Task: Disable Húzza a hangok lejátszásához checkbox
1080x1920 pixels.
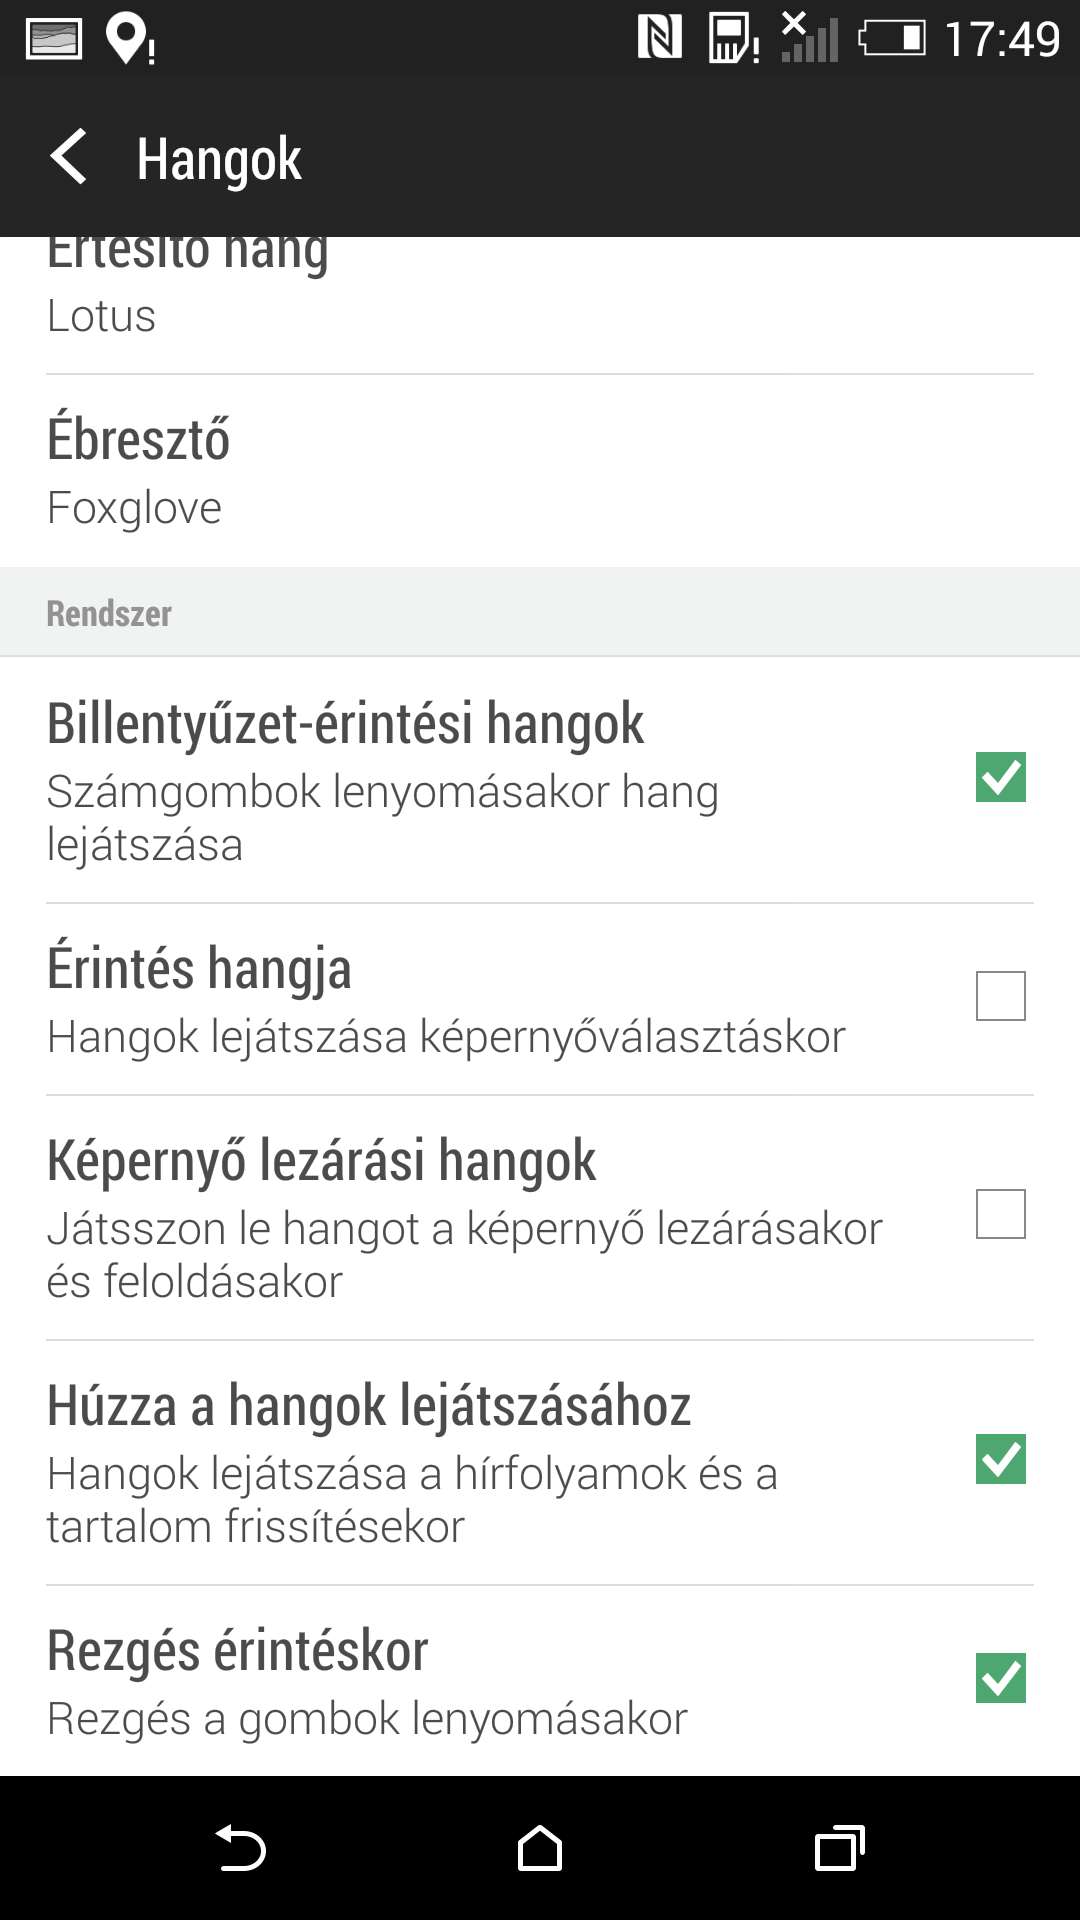Action: [1000, 1459]
